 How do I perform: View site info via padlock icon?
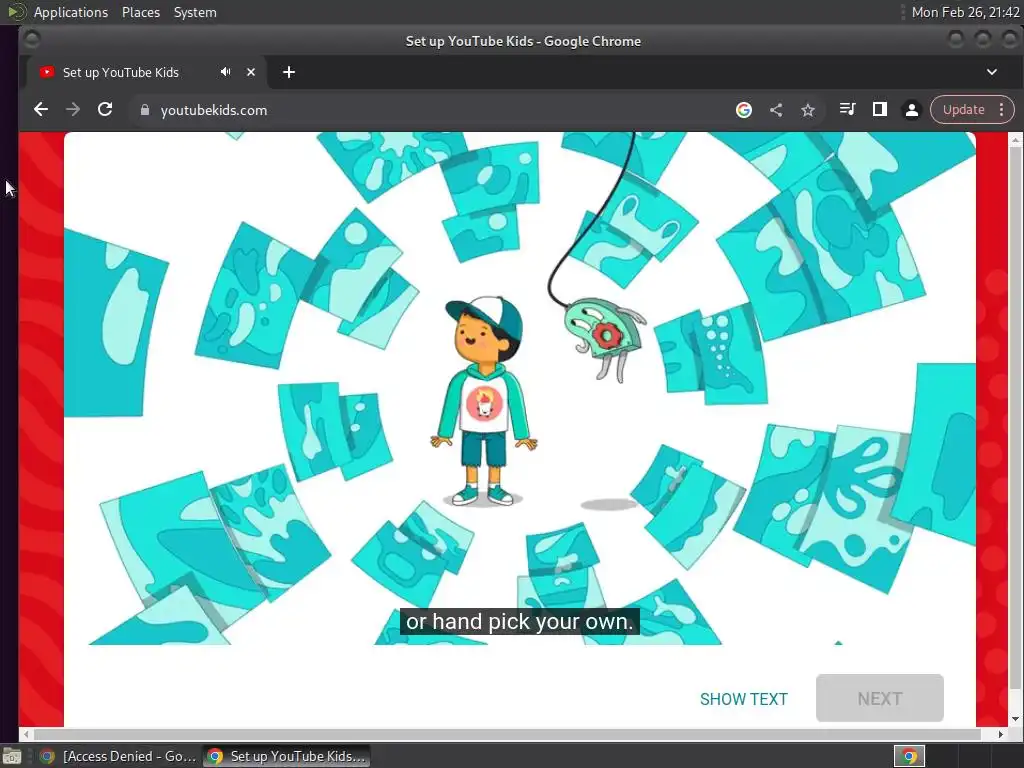pos(145,110)
